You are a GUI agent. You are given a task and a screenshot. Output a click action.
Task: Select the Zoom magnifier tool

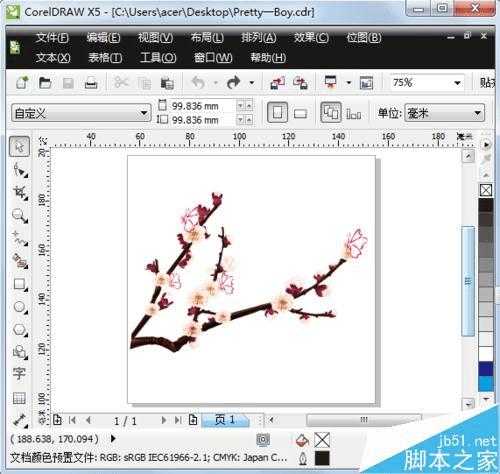tap(20, 216)
